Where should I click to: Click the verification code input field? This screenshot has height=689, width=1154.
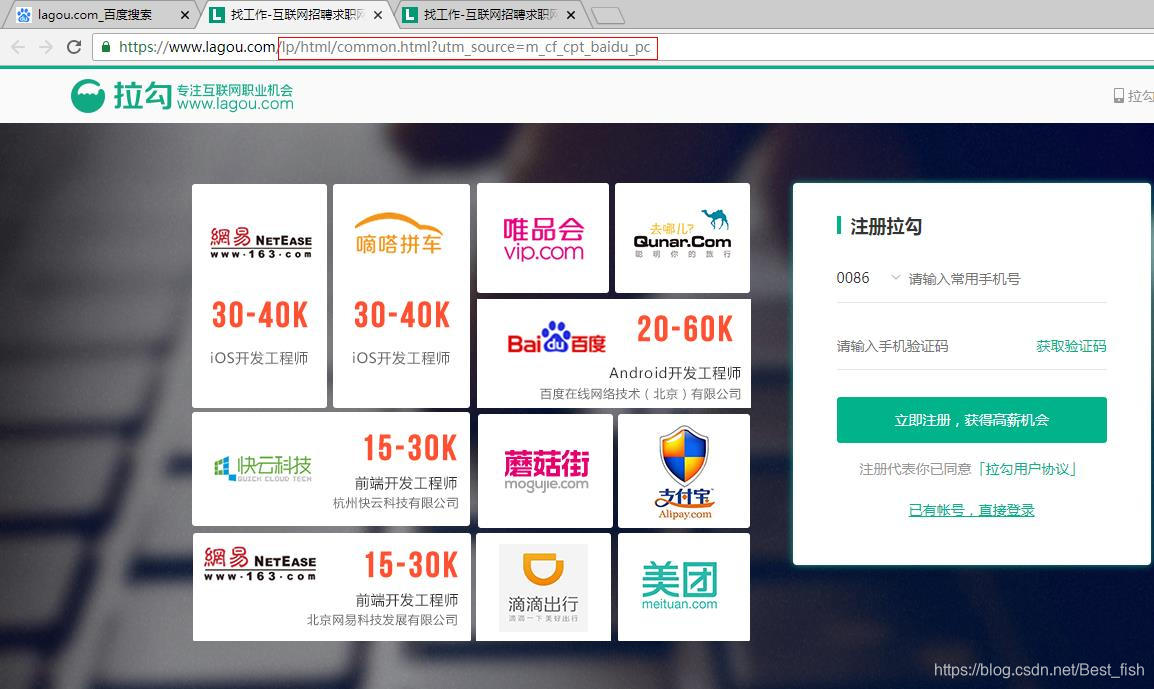931,346
